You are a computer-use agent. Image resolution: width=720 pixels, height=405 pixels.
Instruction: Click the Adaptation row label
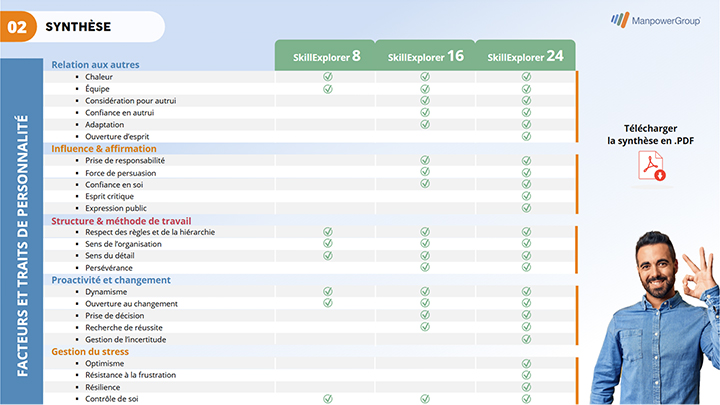click(104, 124)
